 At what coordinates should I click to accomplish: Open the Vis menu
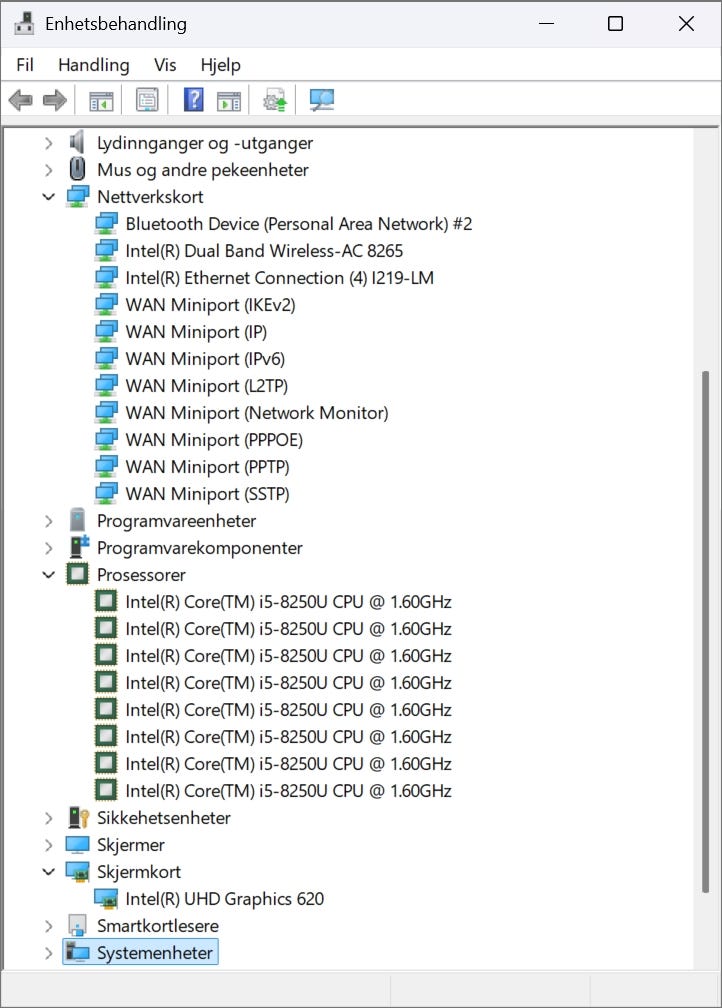click(165, 65)
